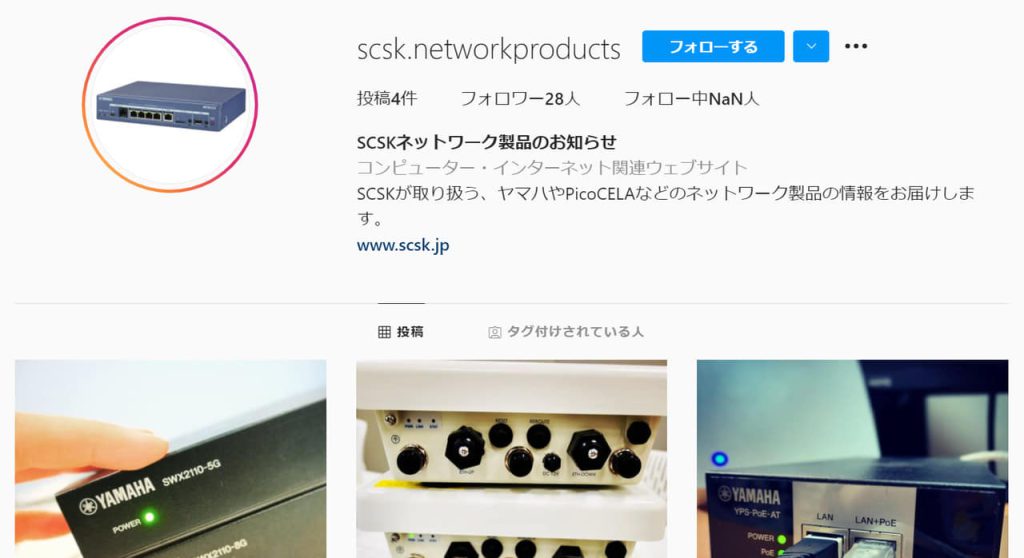Click the blue フォローする follow button
1024x558 pixels.
(712, 46)
